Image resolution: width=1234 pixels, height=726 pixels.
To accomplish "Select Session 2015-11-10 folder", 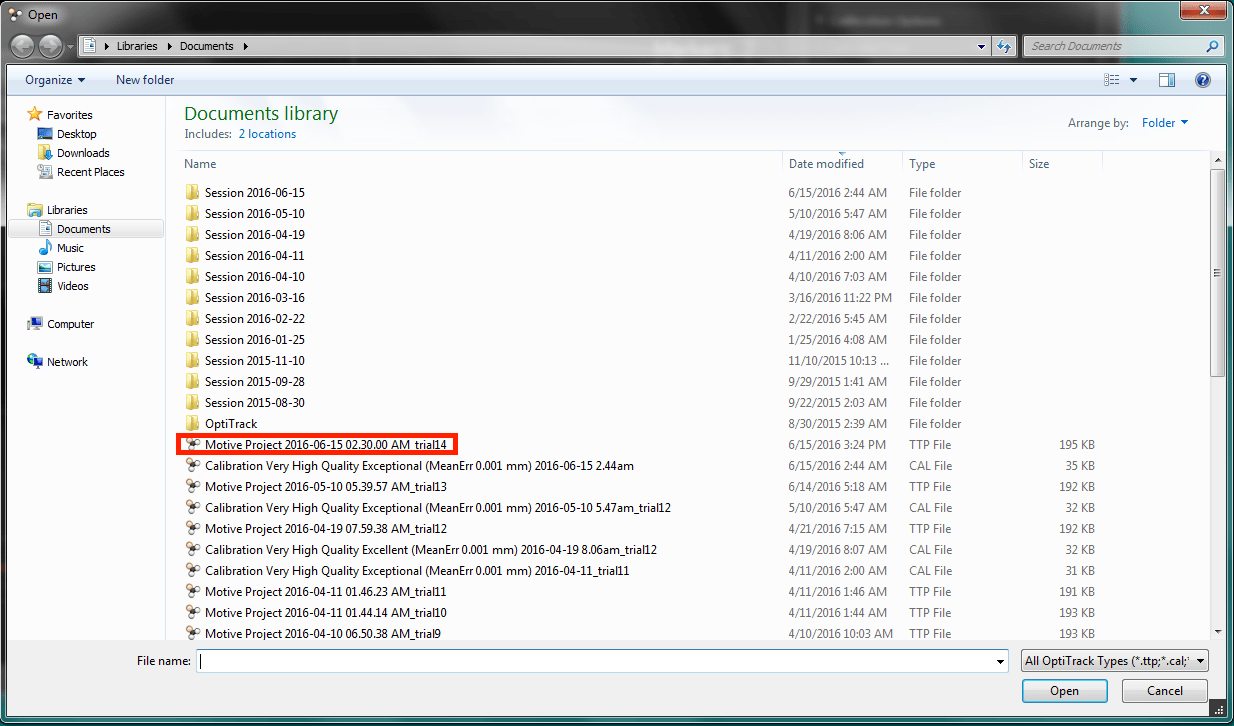I will pyautogui.click(x=255, y=360).
